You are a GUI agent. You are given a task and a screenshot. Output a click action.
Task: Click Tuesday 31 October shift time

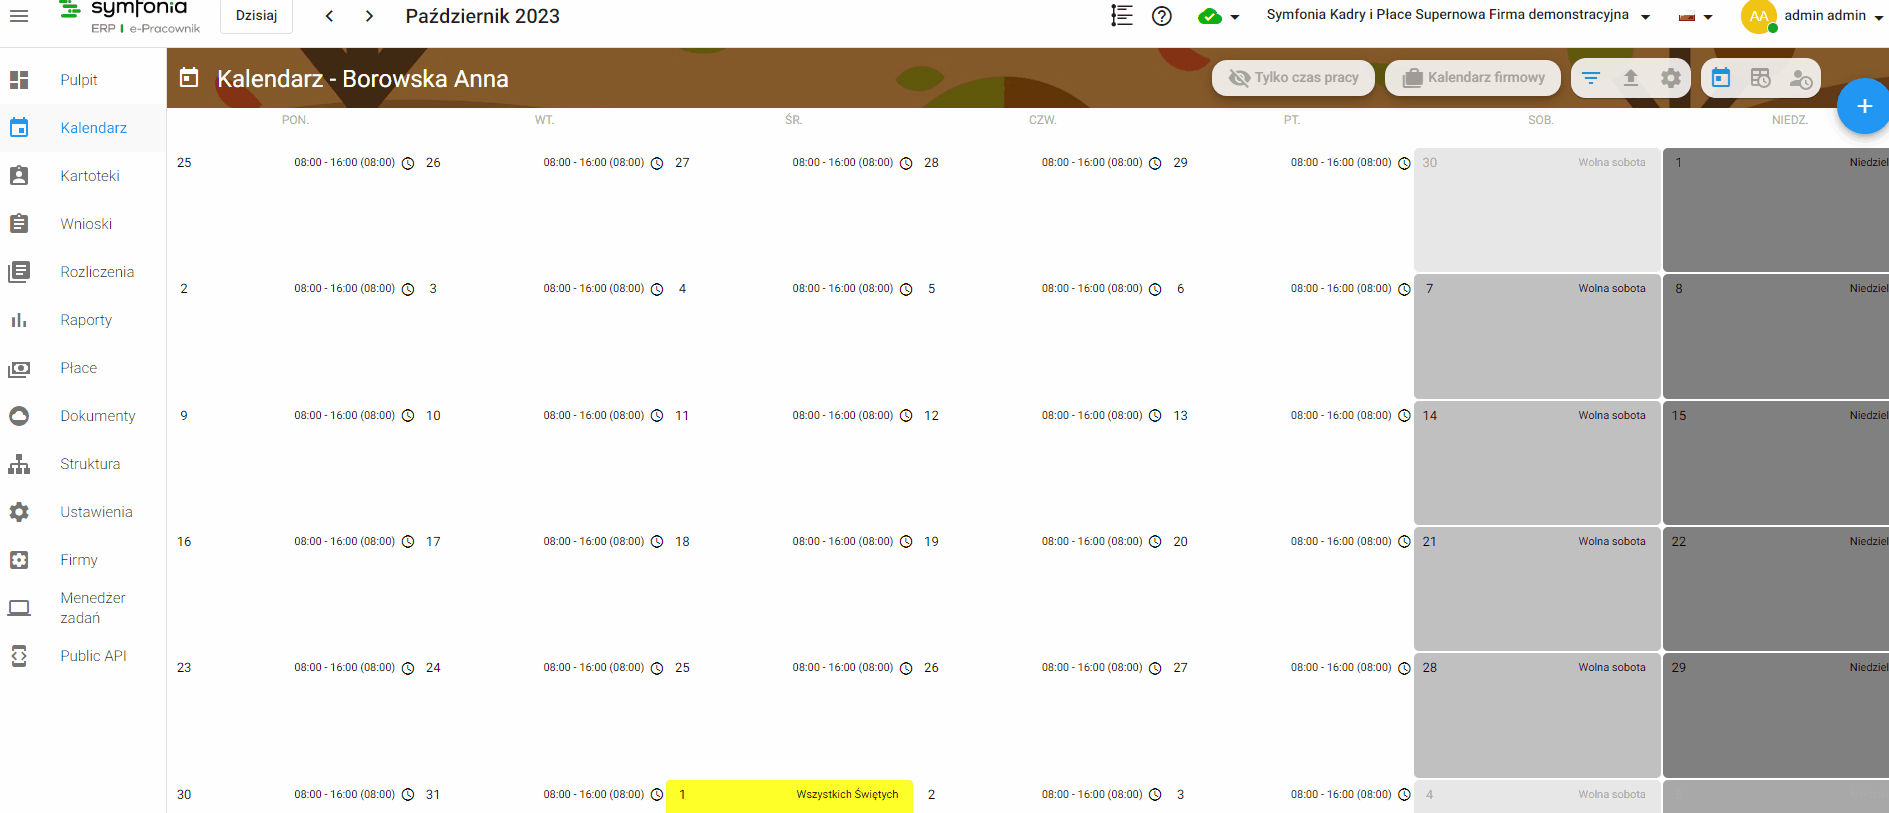[x=594, y=795]
